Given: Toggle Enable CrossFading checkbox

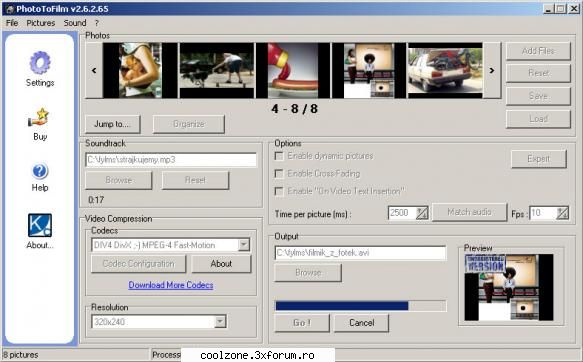Looking at the screenshot, I should pyautogui.click(x=278, y=174).
